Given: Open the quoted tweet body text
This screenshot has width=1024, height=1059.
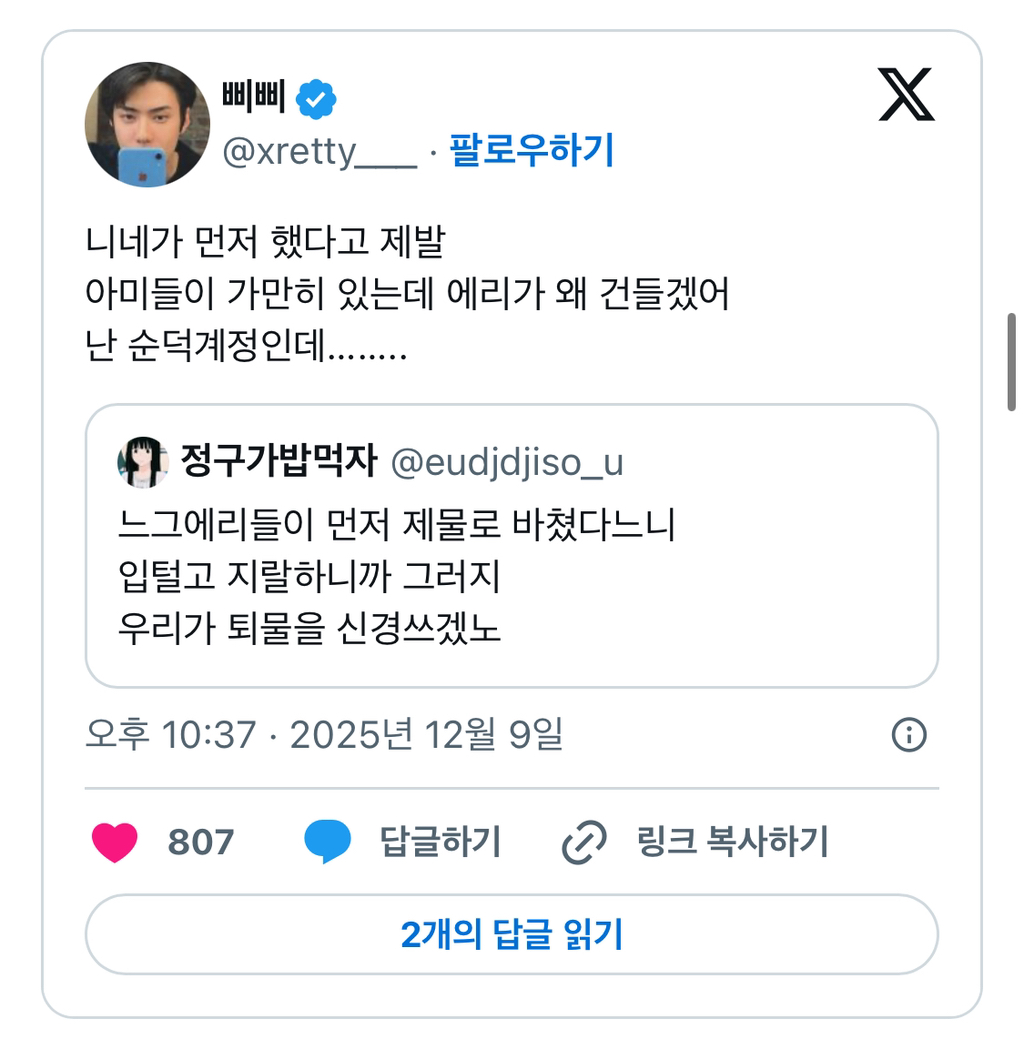Looking at the screenshot, I should click(x=396, y=576).
